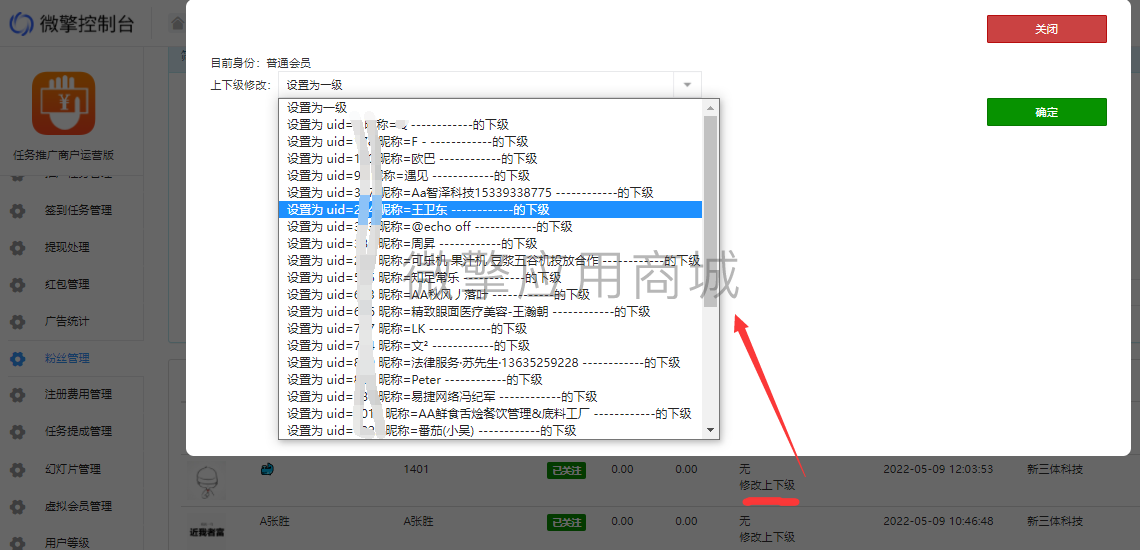Click 近我者富 avatar in A张胜 row
Screen dimensions: 1140x550
coord(206,532)
